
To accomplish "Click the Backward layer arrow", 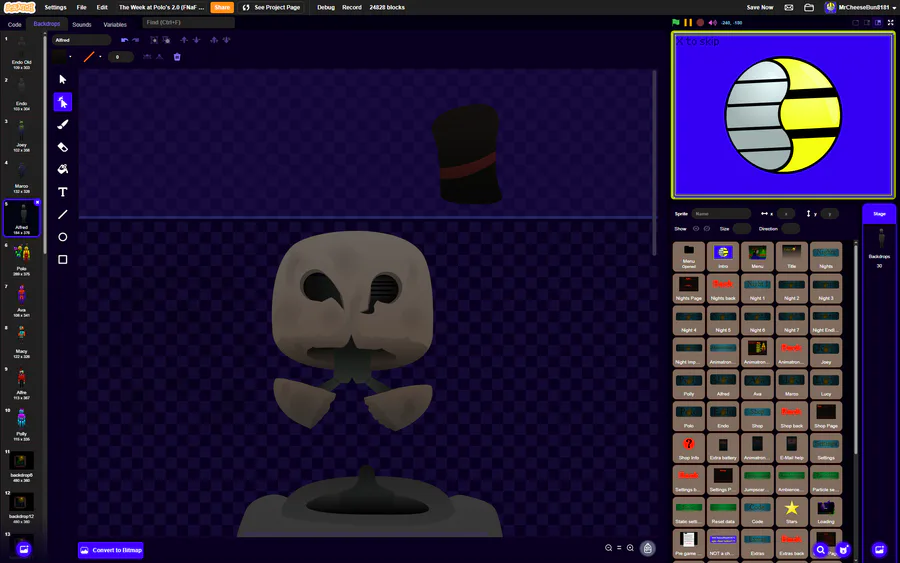I will [196, 40].
